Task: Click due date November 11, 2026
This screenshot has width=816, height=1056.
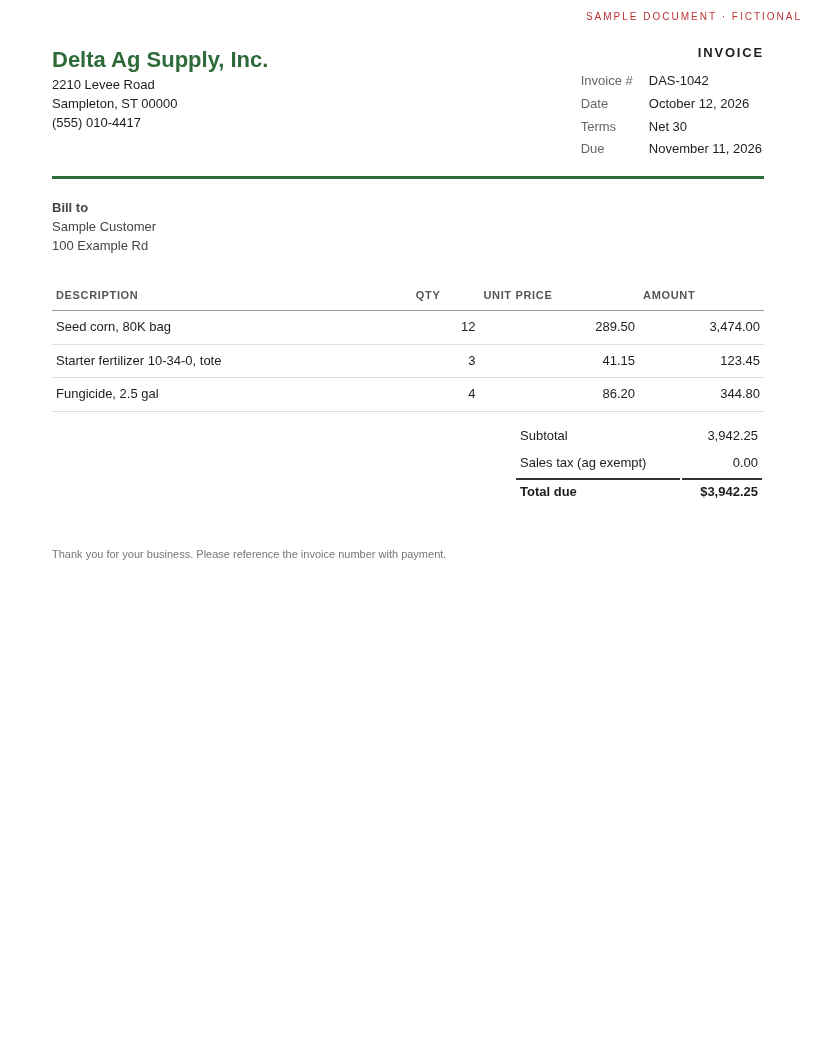Action: [x=705, y=149]
